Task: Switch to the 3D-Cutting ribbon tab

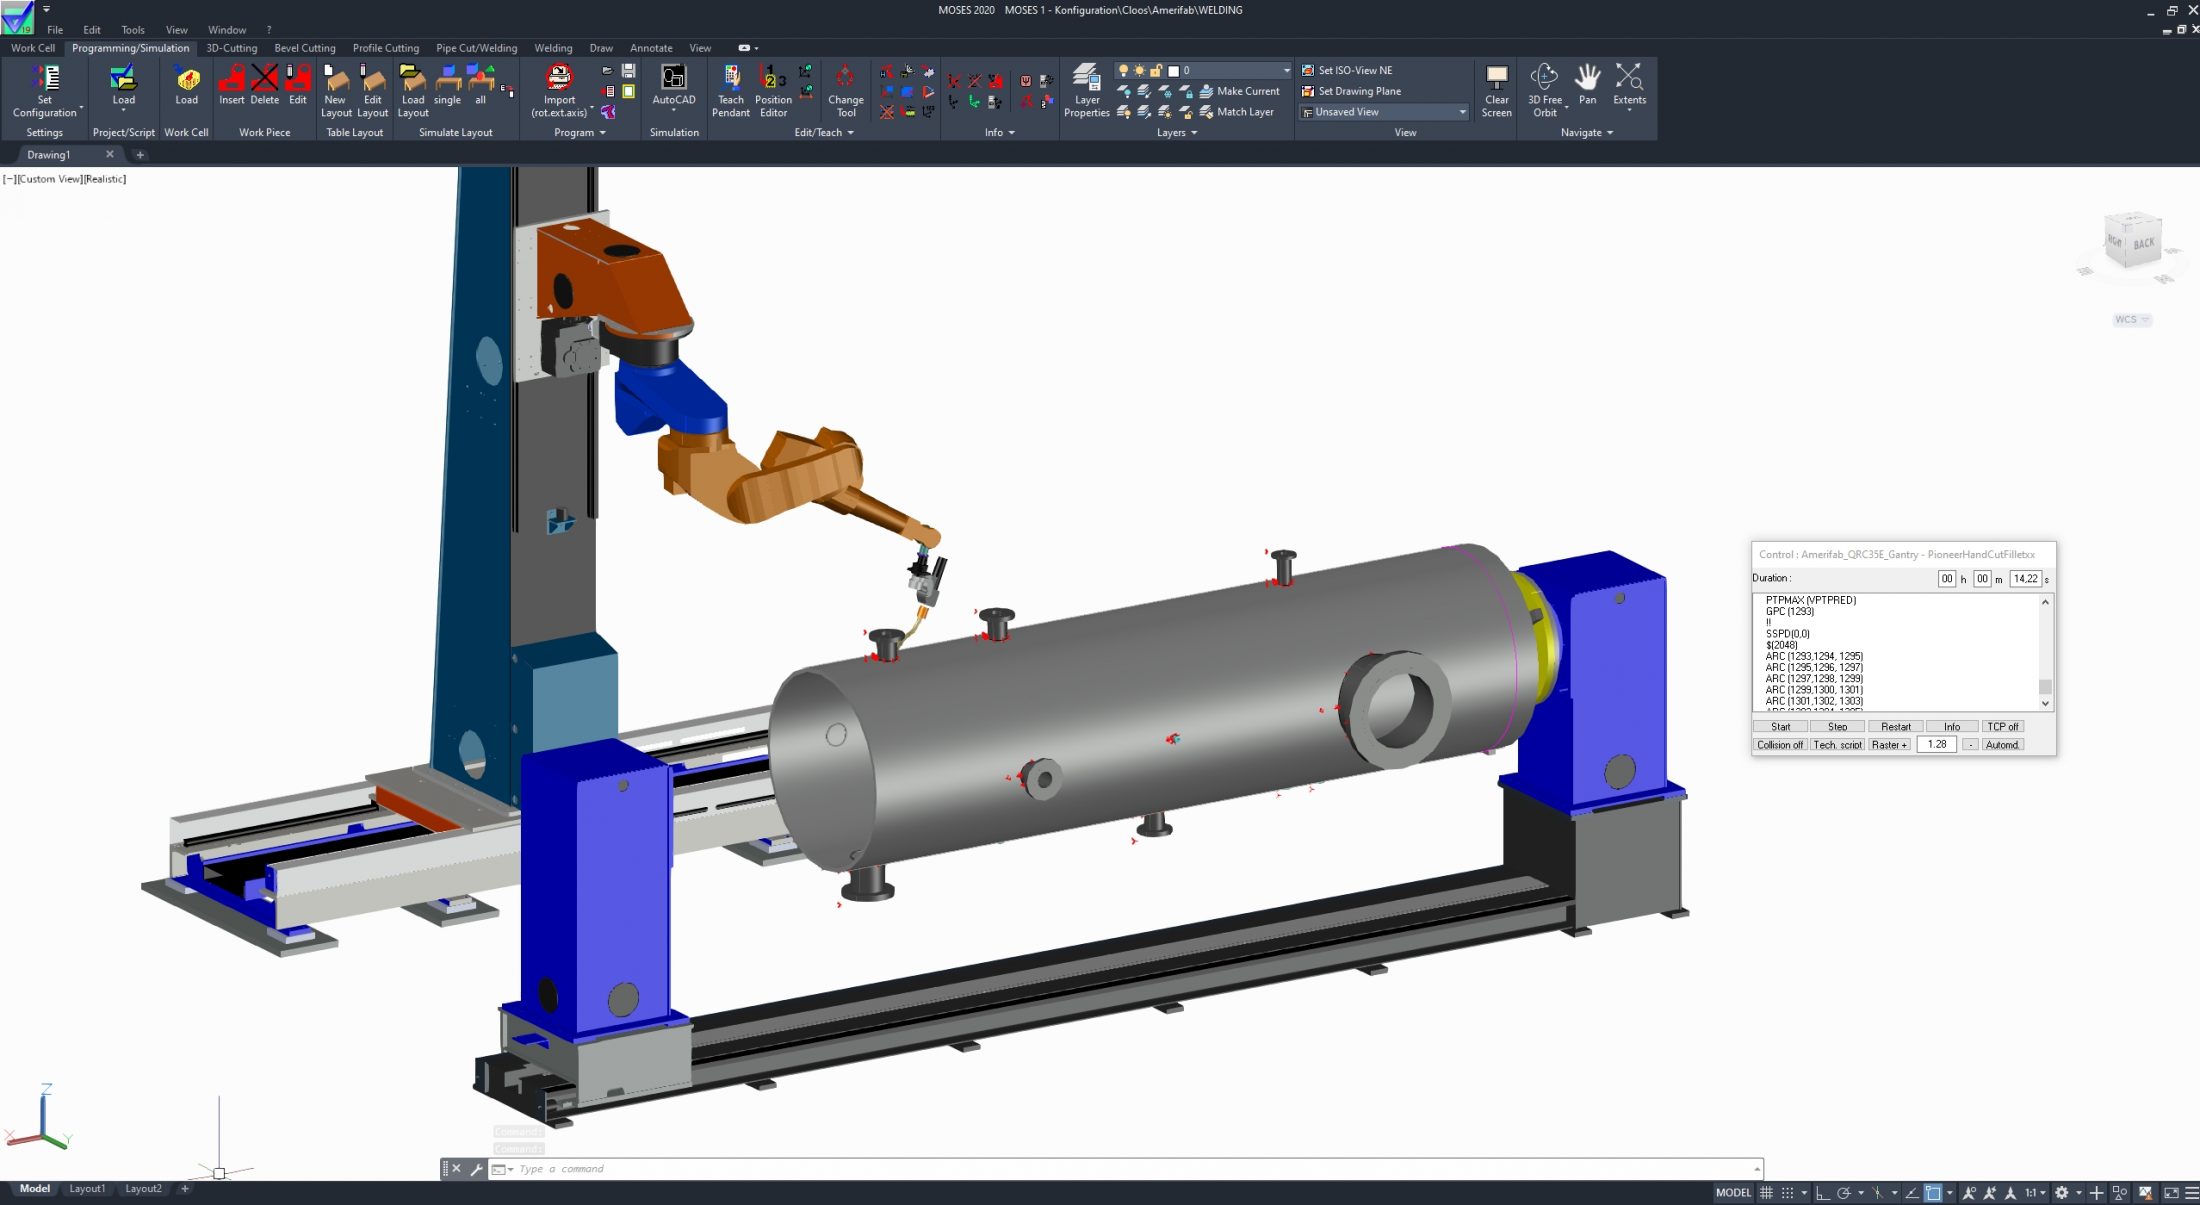Action: pos(231,48)
